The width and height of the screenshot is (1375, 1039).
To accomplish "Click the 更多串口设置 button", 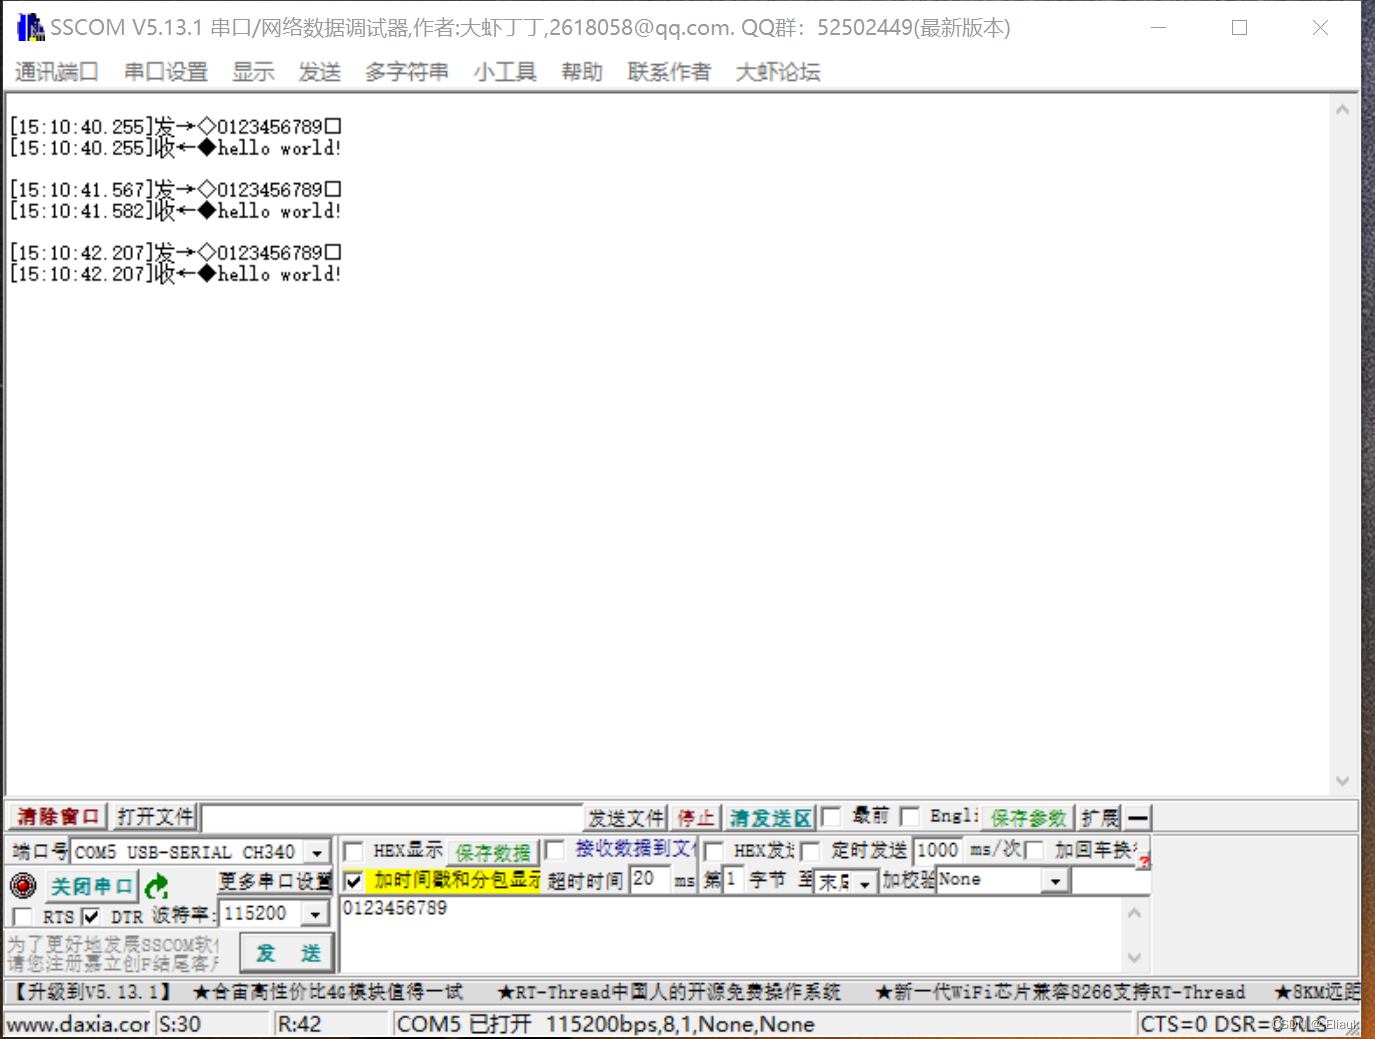I will (274, 881).
